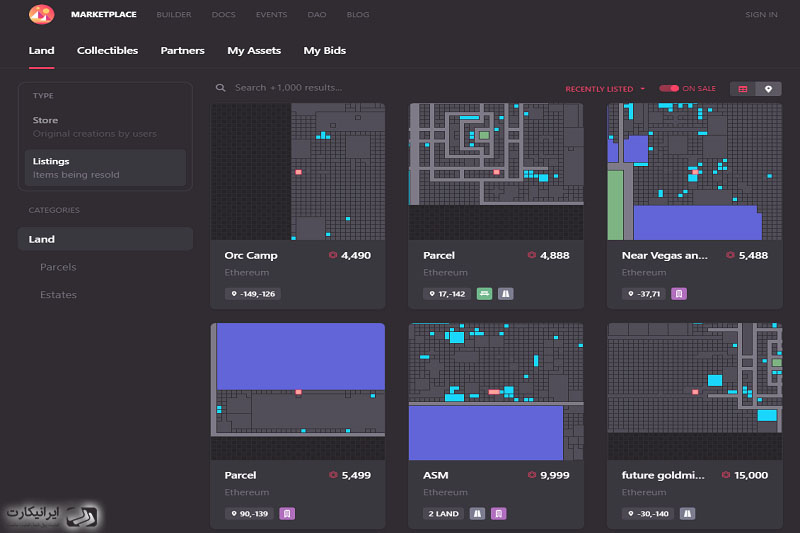The height and width of the screenshot is (533, 800).
Task: Click the search magnifier icon
Action: (x=220, y=88)
